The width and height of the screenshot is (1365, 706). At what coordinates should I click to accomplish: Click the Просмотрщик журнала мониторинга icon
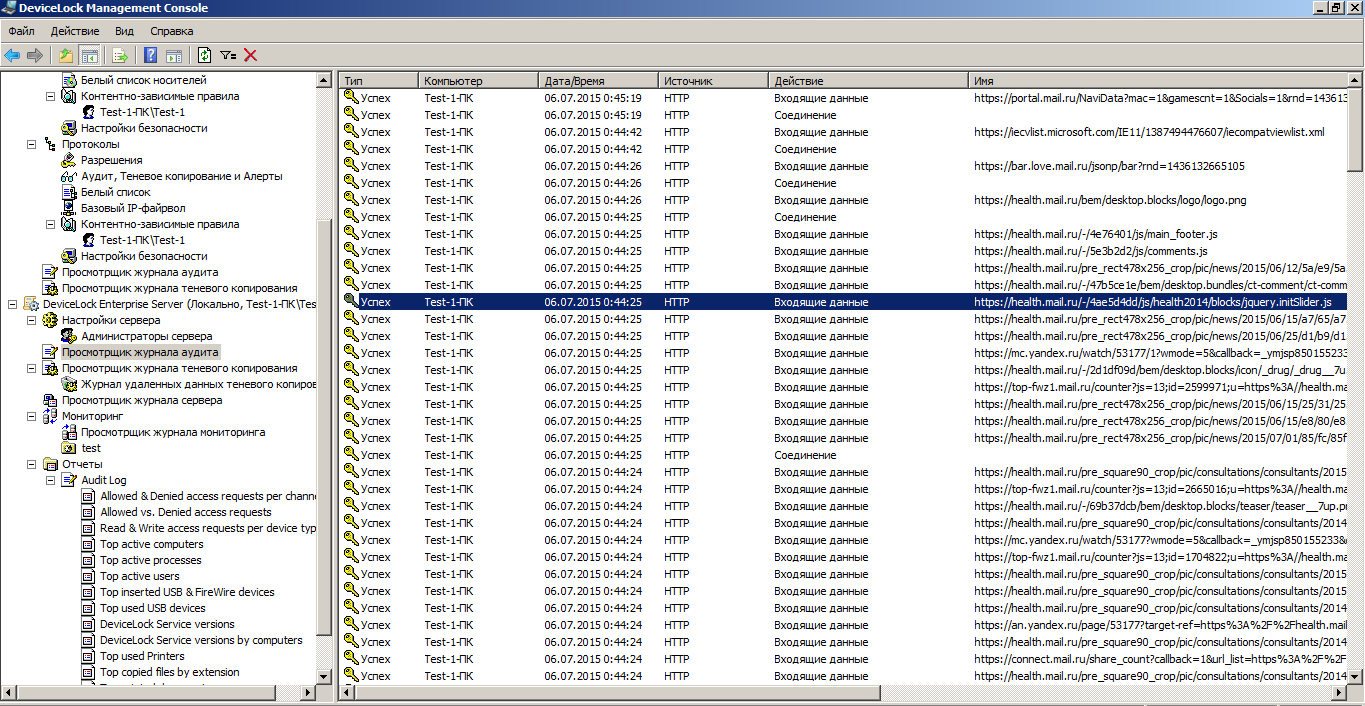click(x=69, y=432)
